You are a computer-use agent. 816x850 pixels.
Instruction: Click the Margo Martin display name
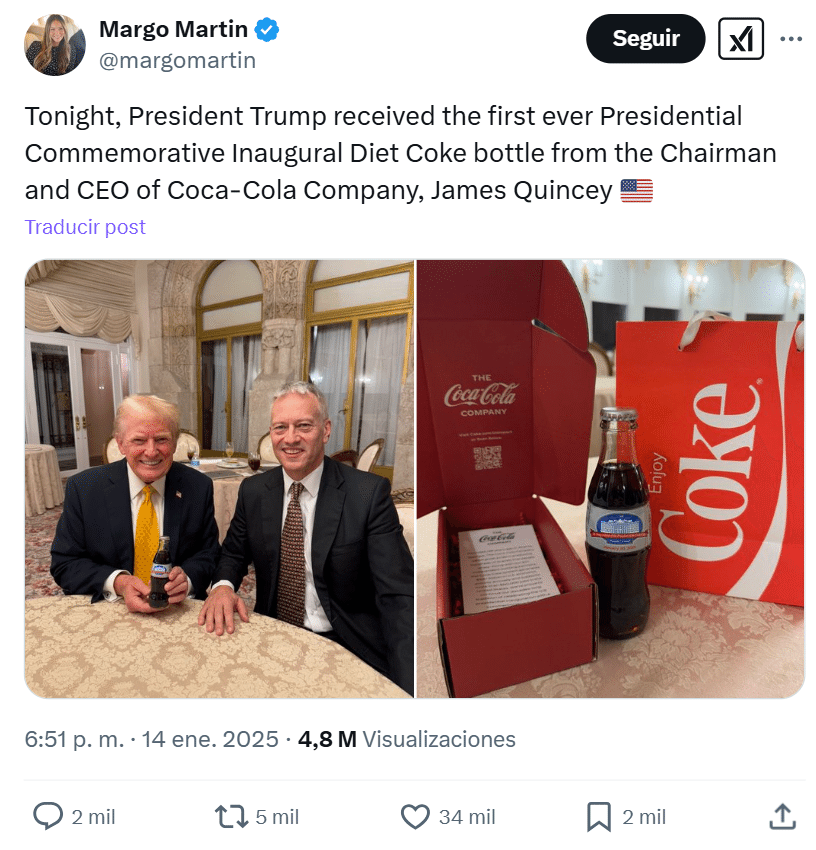coord(174,30)
